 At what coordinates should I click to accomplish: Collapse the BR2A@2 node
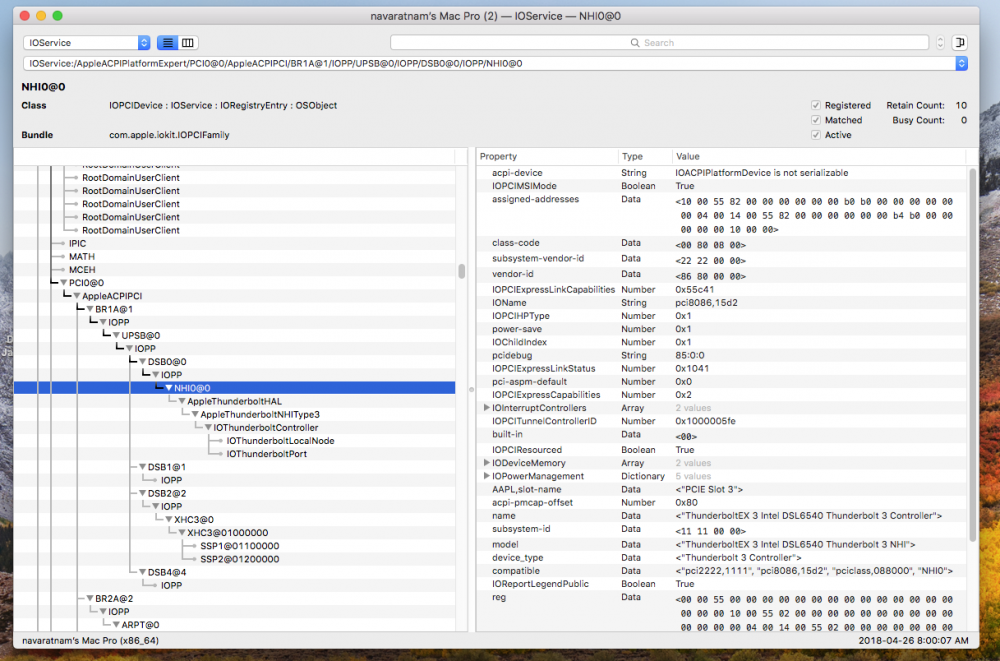[x=89, y=598]
